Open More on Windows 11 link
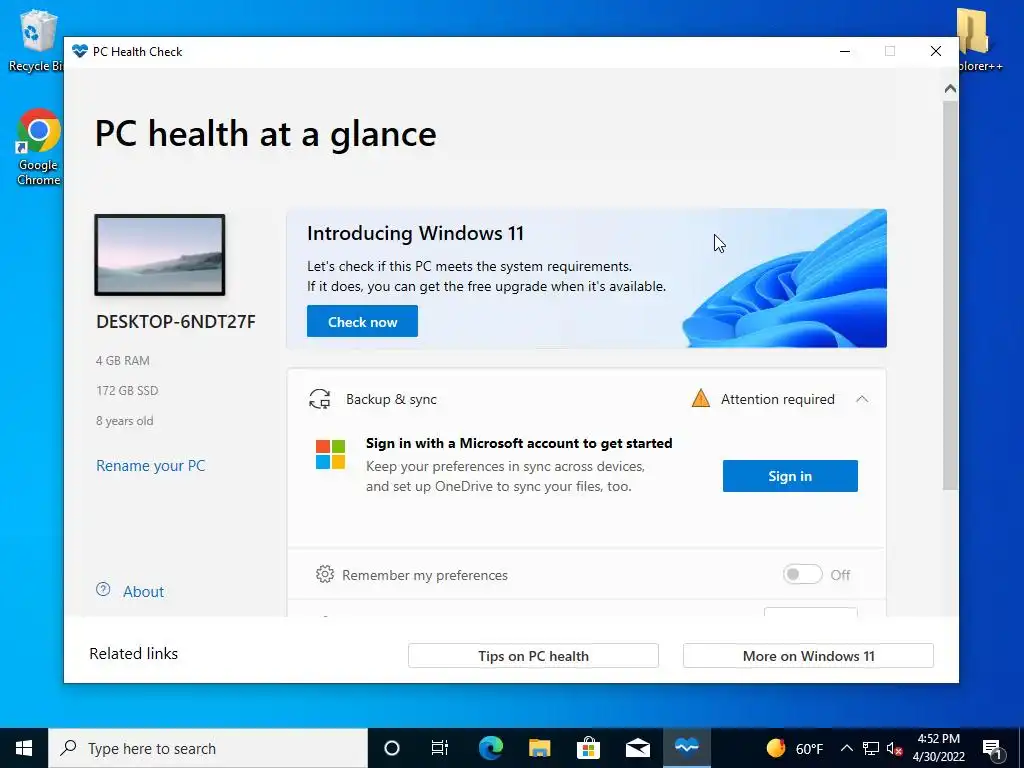This screenshot has height=768, width=1024. pos(808,656)
